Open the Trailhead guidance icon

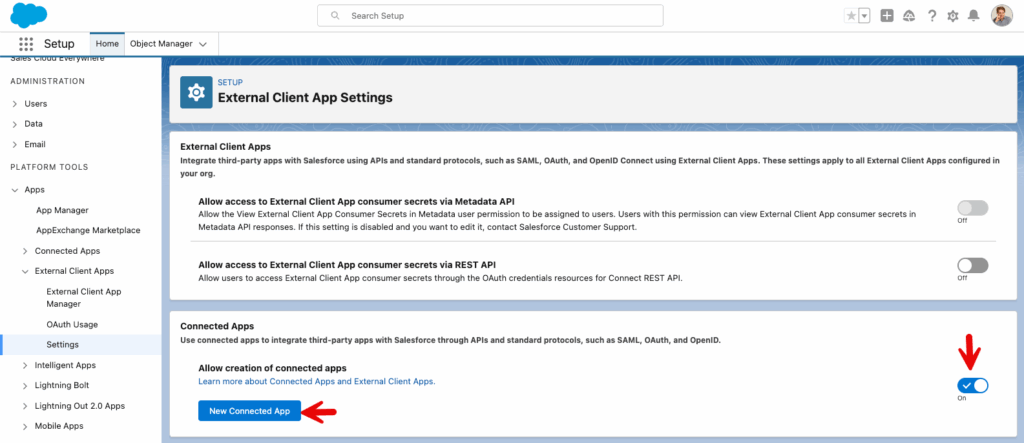(x=908, y=16)
